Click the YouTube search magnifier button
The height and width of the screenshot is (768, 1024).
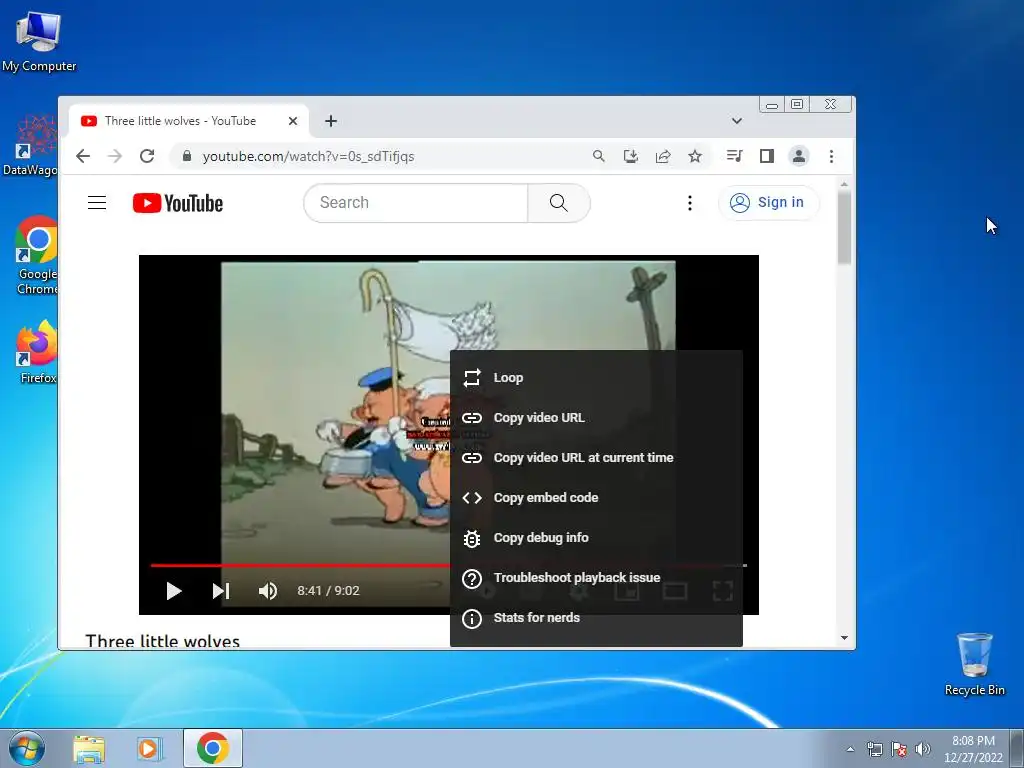pyautogui.click(x=558, y=202)
